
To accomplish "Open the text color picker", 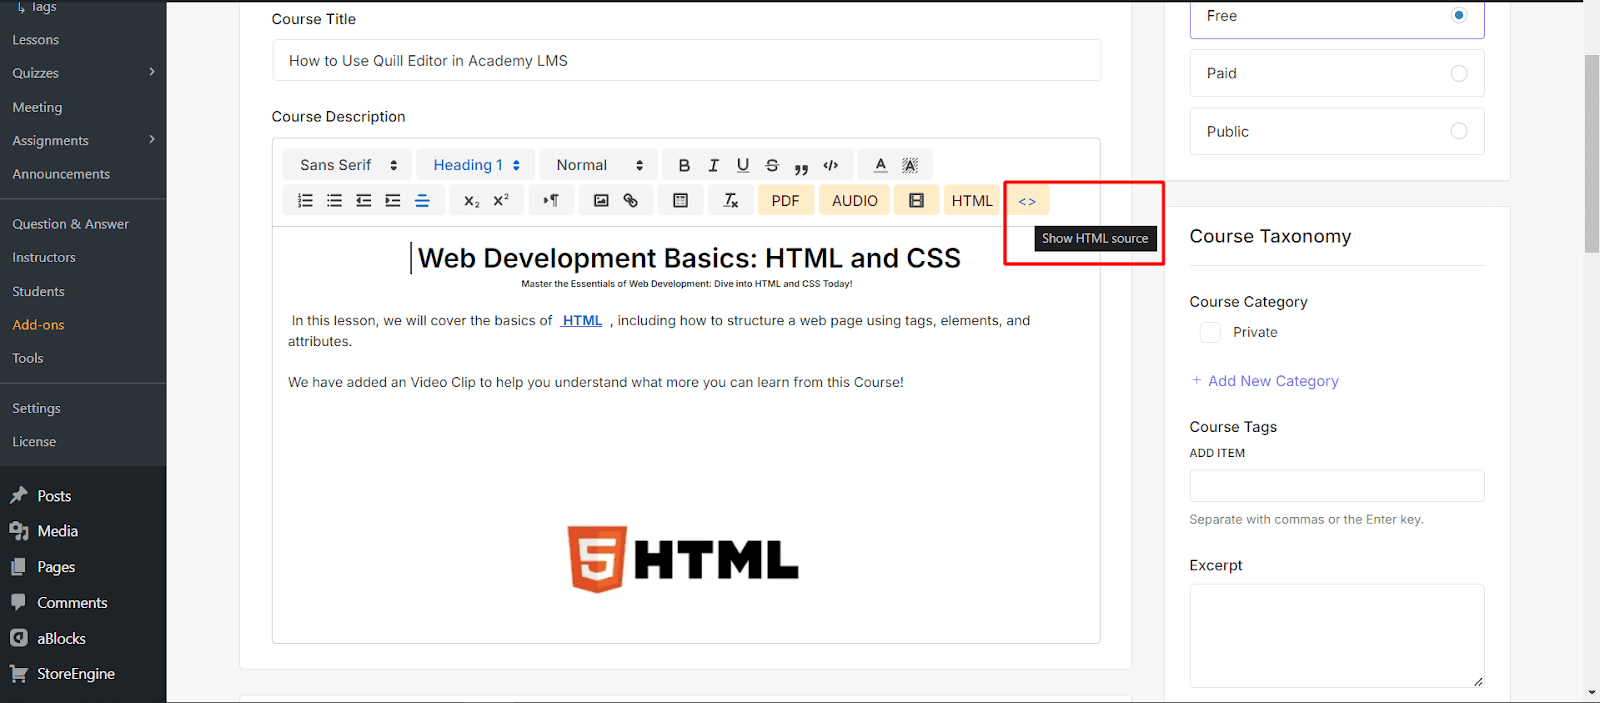I will click(880, 165).
